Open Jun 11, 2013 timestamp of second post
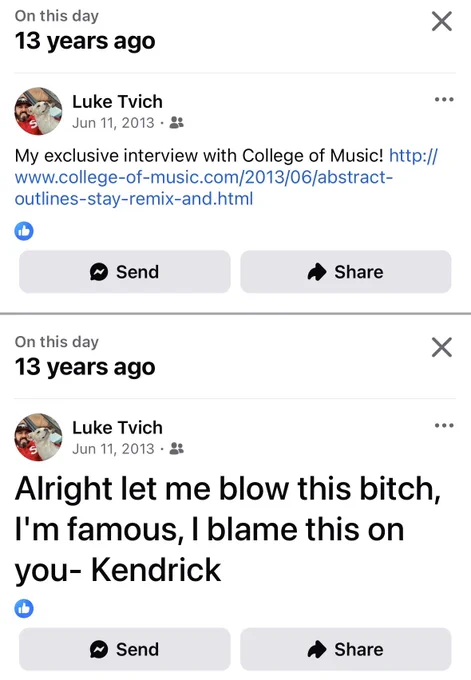471x680 pixels. point(113,449)
